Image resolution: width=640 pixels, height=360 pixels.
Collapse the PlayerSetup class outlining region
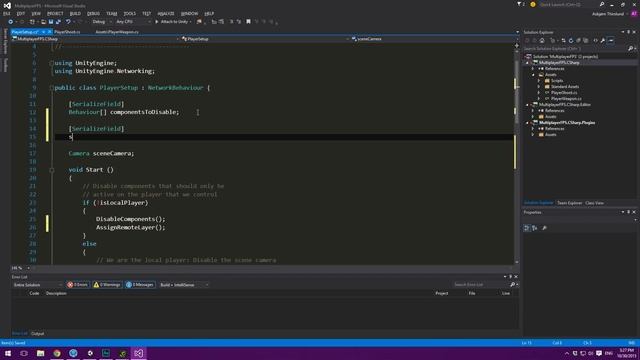(51, 88)
